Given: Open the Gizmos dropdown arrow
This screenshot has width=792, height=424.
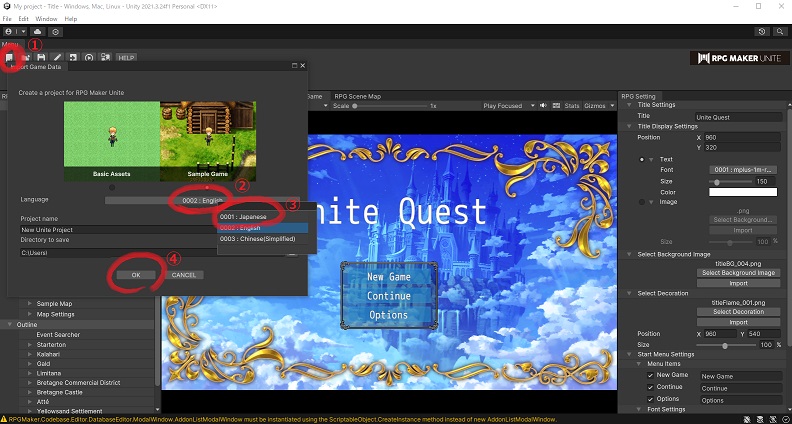Looking at the screenshot, I should tap(612, 106).
